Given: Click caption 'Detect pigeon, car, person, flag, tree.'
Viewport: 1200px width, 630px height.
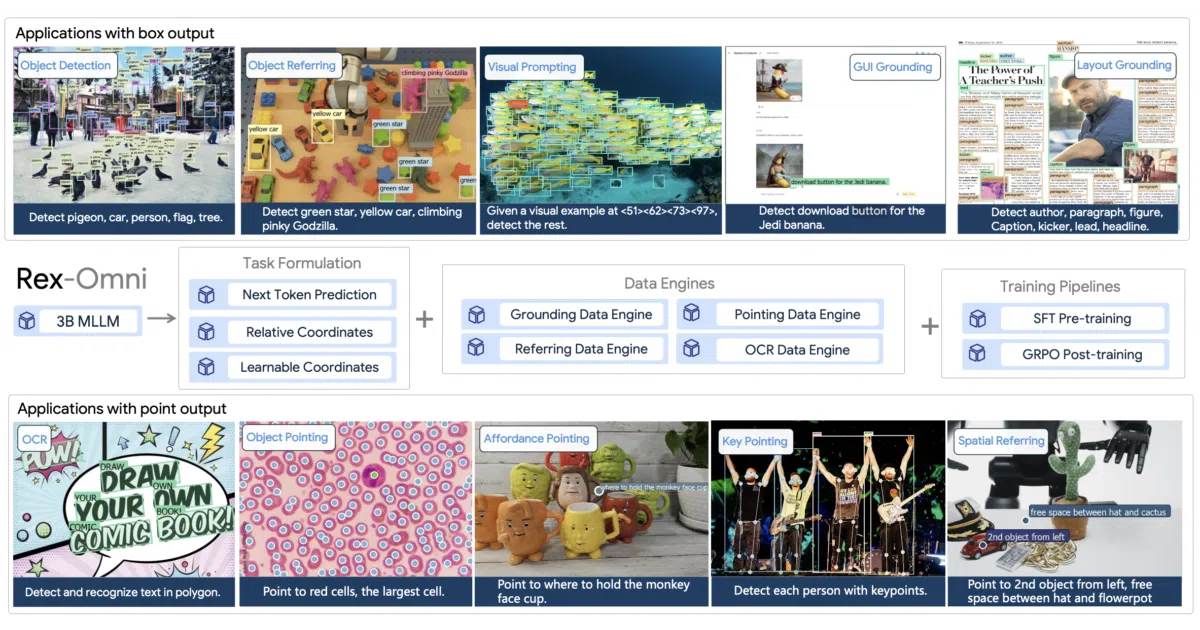Looking at the screenshot, I should [125, 217].
